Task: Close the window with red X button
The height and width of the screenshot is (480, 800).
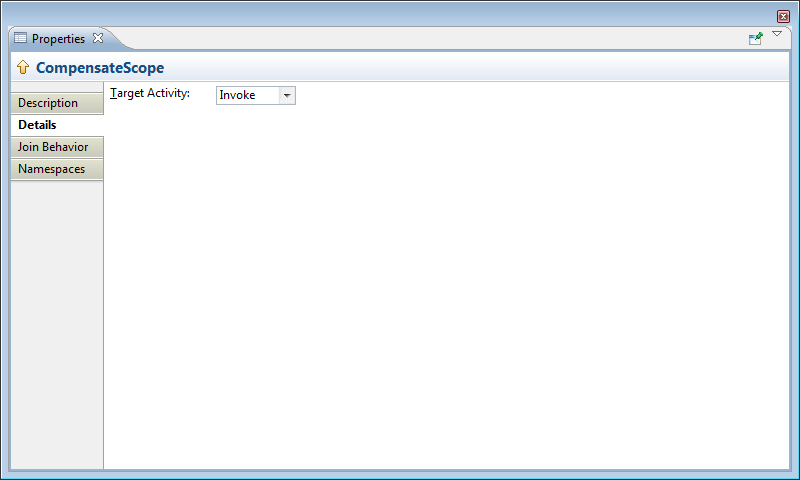Action: (x=784, y=16)
